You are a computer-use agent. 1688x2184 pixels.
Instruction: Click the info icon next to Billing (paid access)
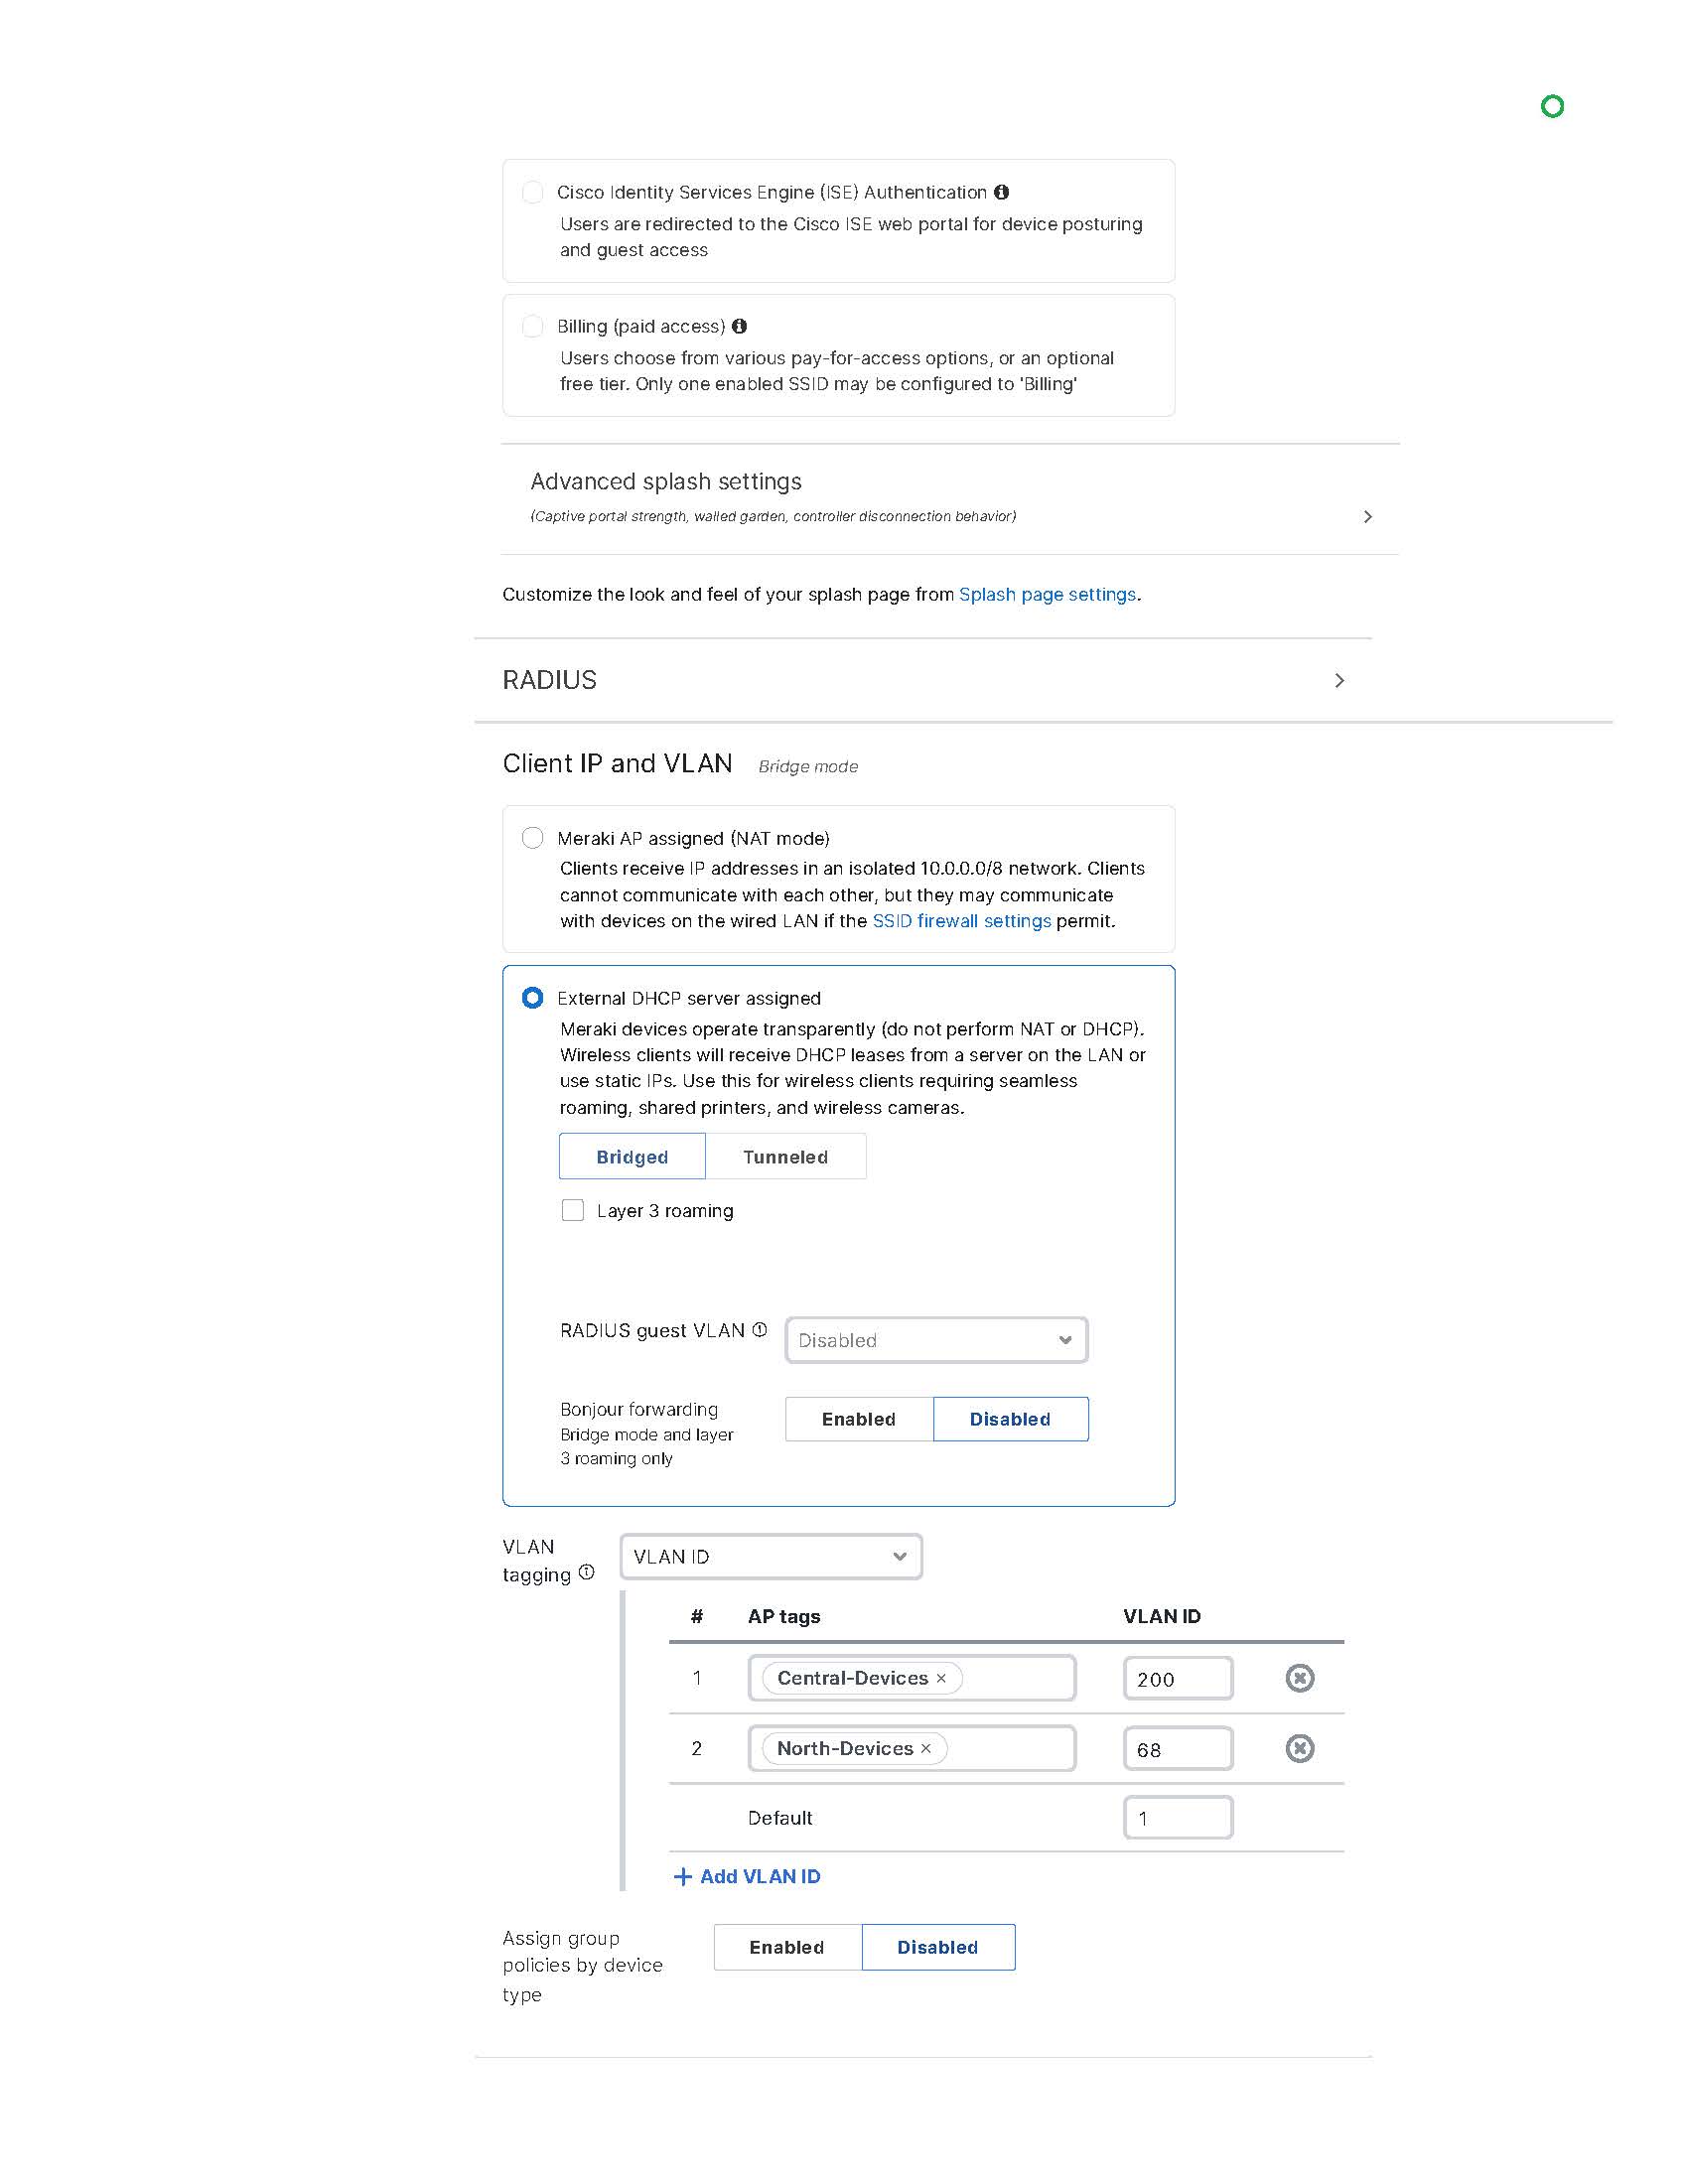point(739,326)
